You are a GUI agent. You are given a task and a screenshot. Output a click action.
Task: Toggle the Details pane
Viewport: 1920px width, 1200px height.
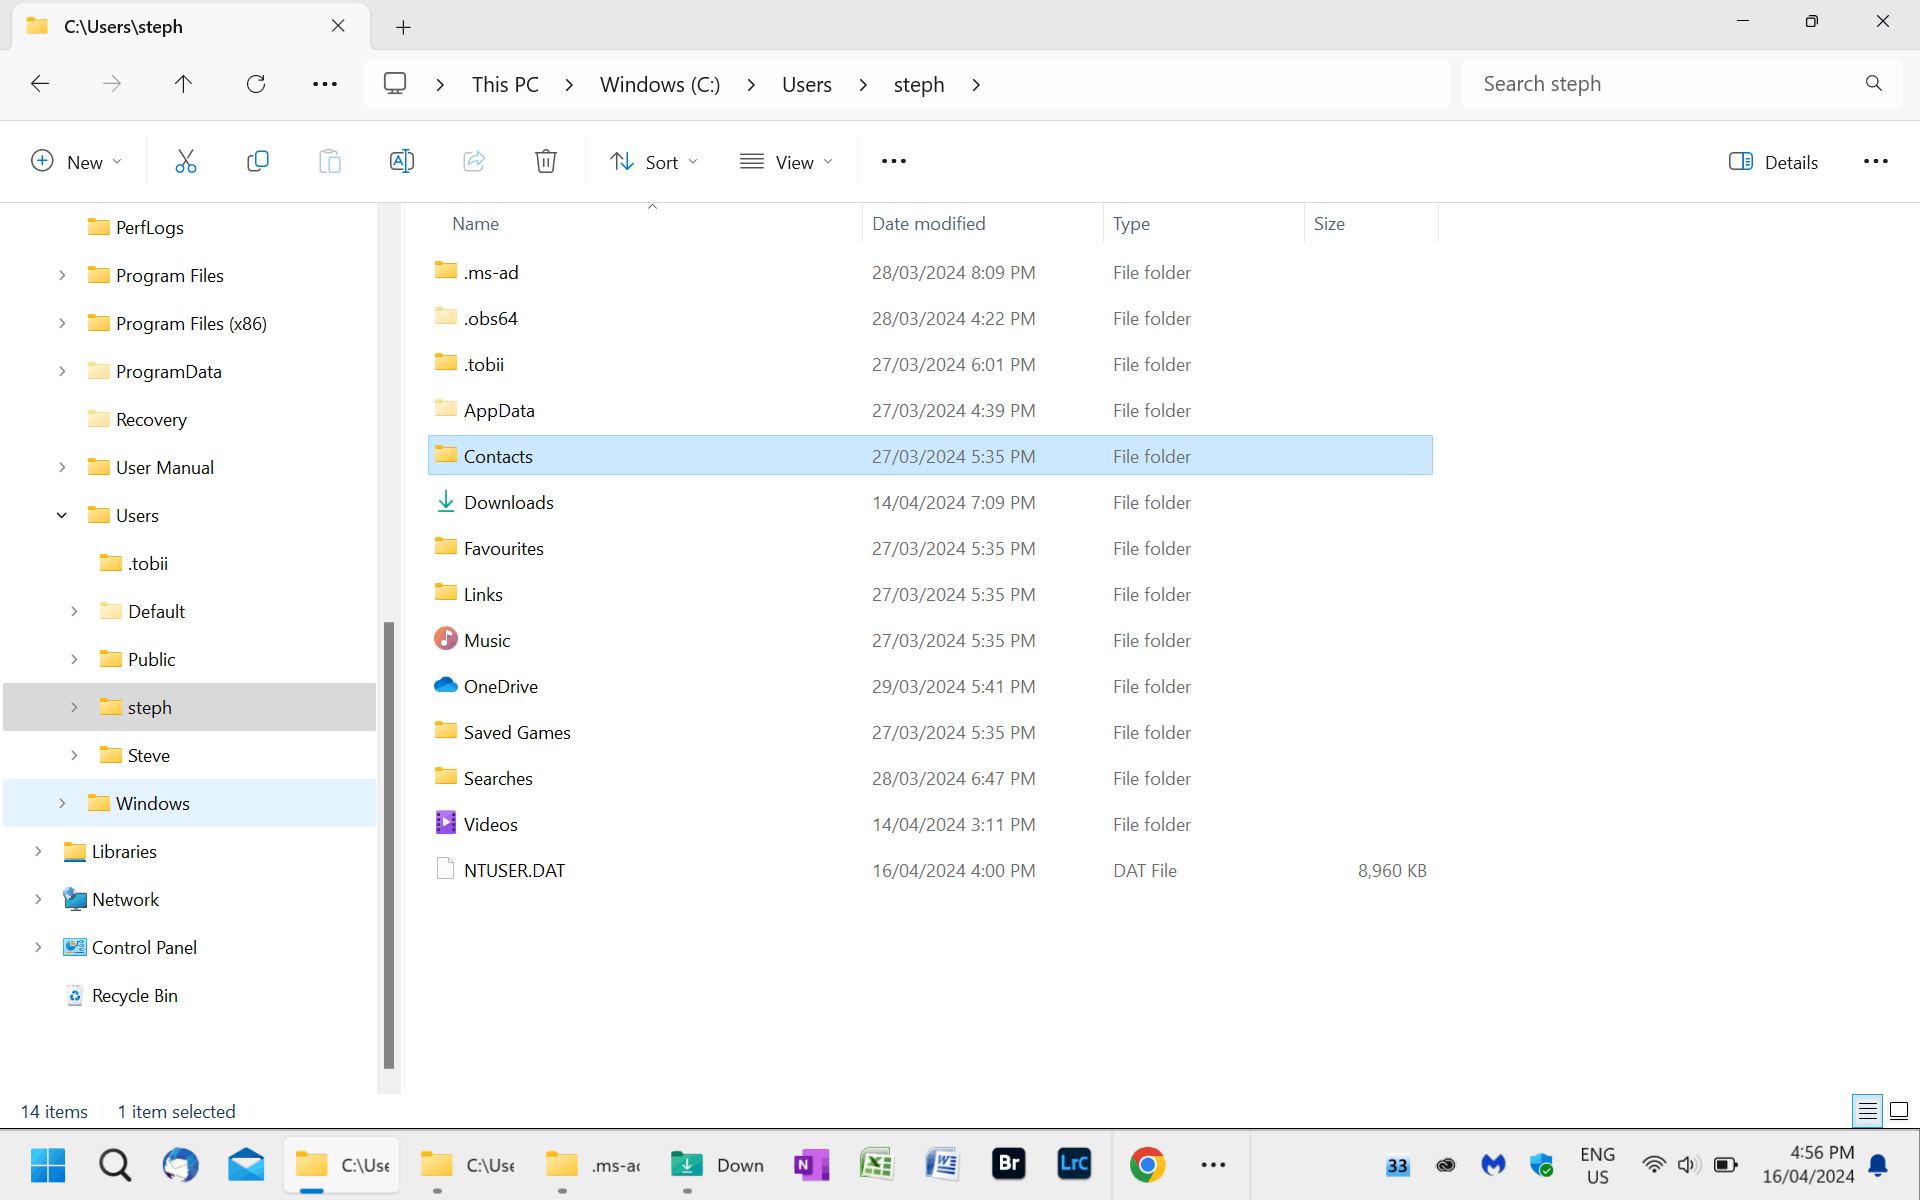(x=1773, y=162)
